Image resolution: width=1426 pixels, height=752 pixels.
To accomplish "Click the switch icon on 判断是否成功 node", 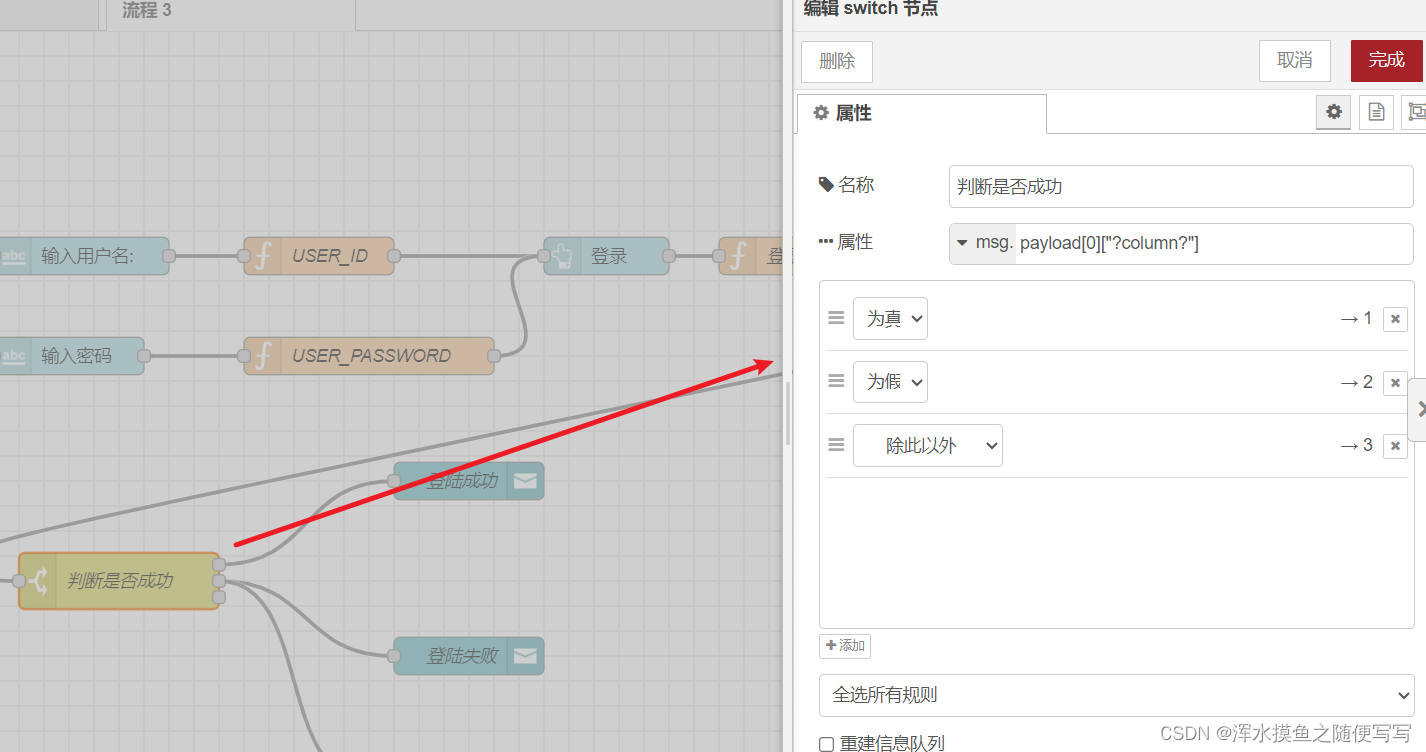I will [38, 580].
